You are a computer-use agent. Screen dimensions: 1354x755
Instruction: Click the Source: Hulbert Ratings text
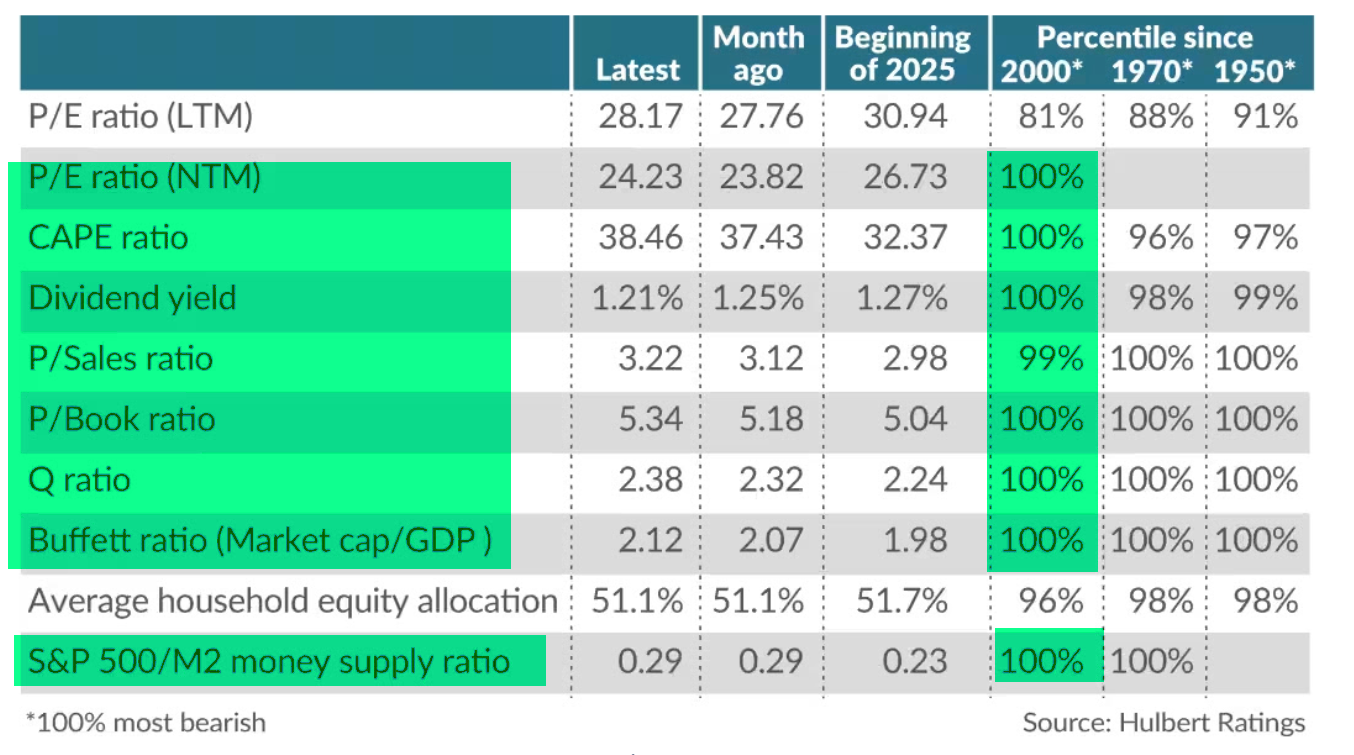1163,722
